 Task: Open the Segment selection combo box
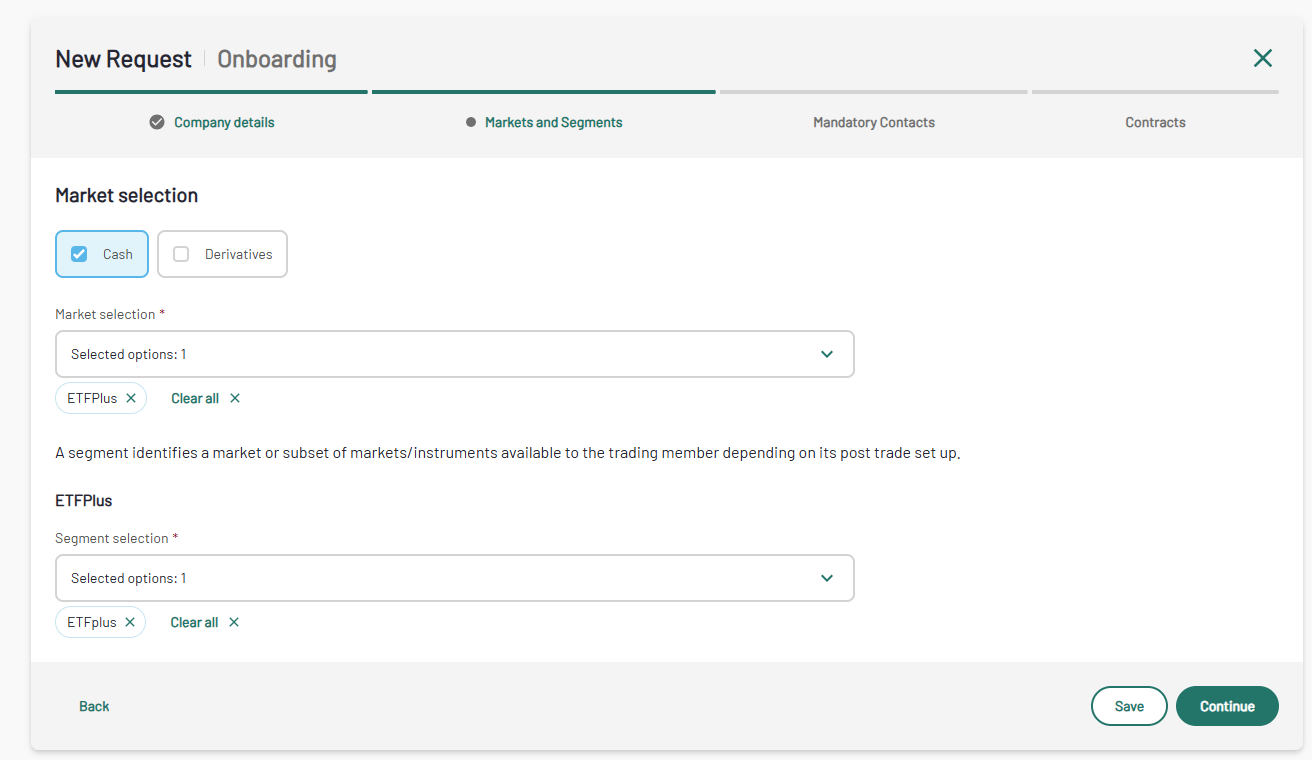coord(455,578)
